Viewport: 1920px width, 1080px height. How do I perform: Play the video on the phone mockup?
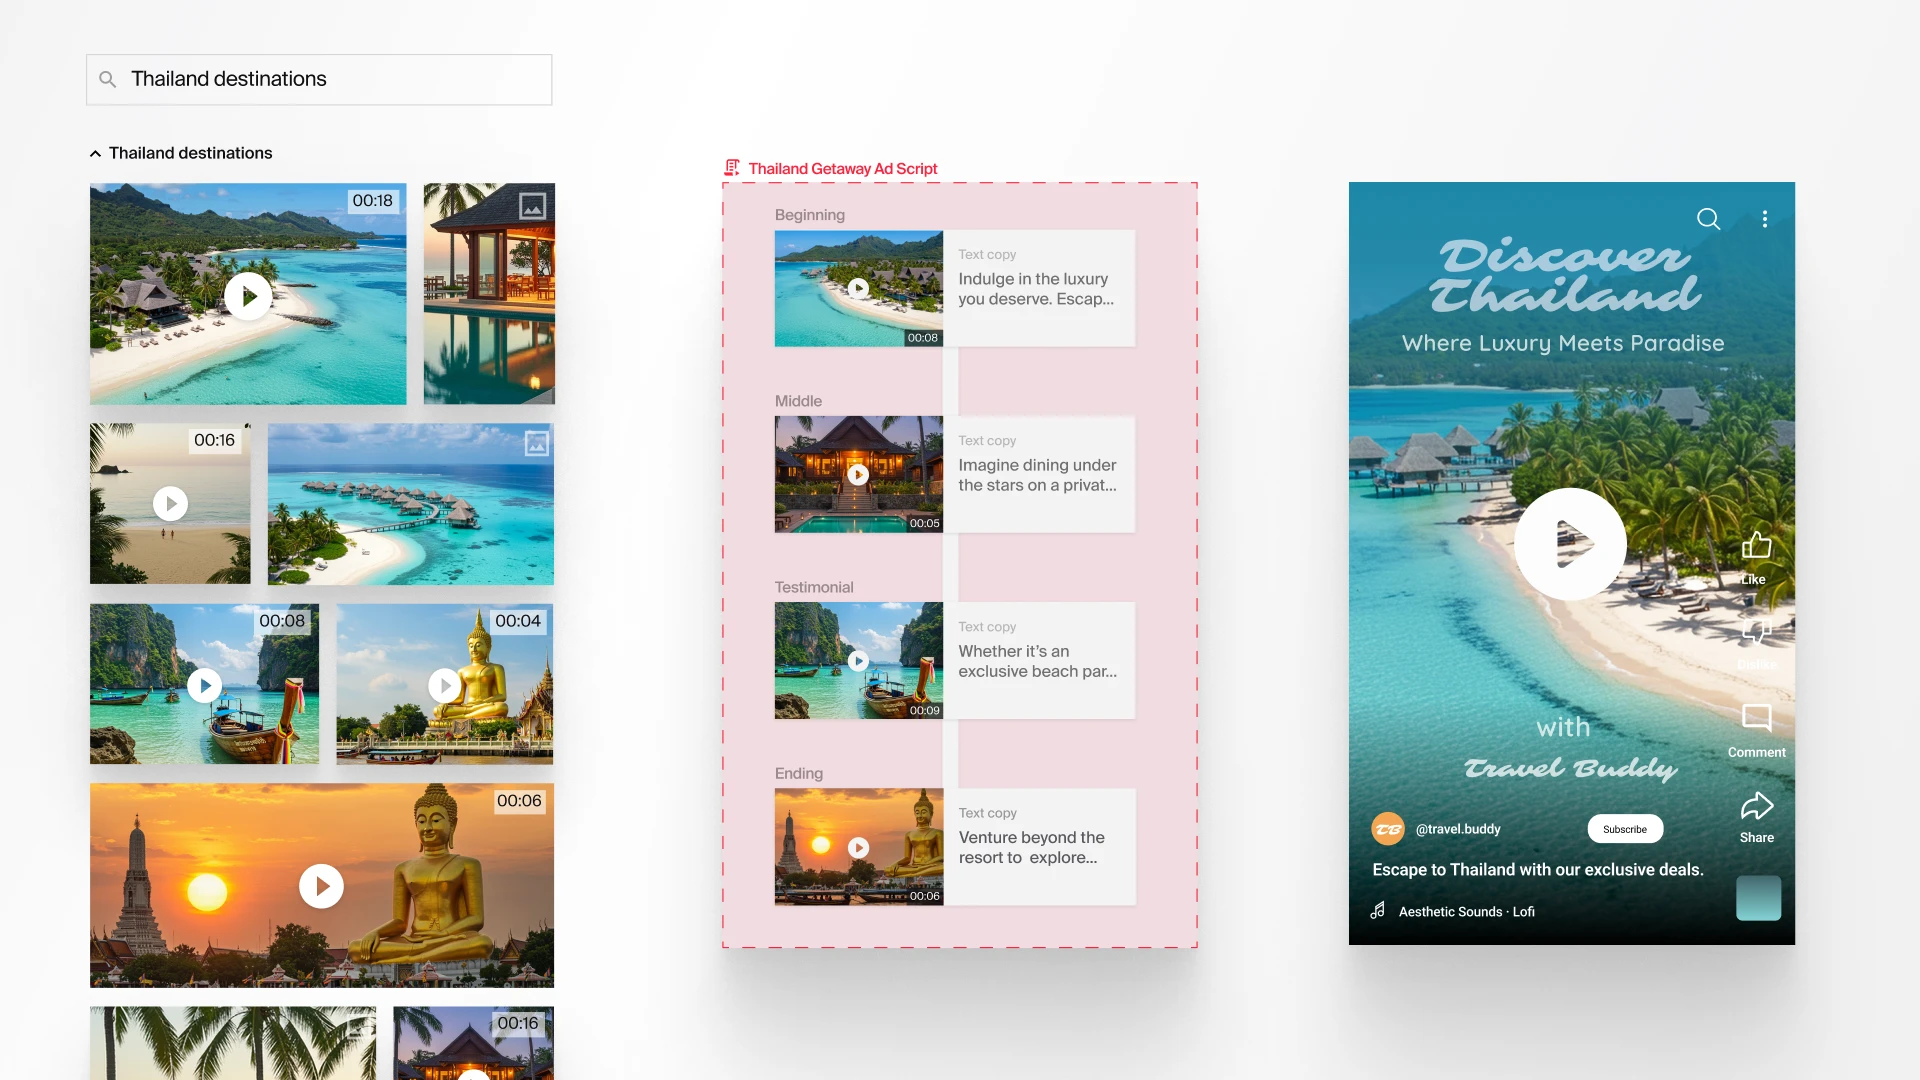1570,544
